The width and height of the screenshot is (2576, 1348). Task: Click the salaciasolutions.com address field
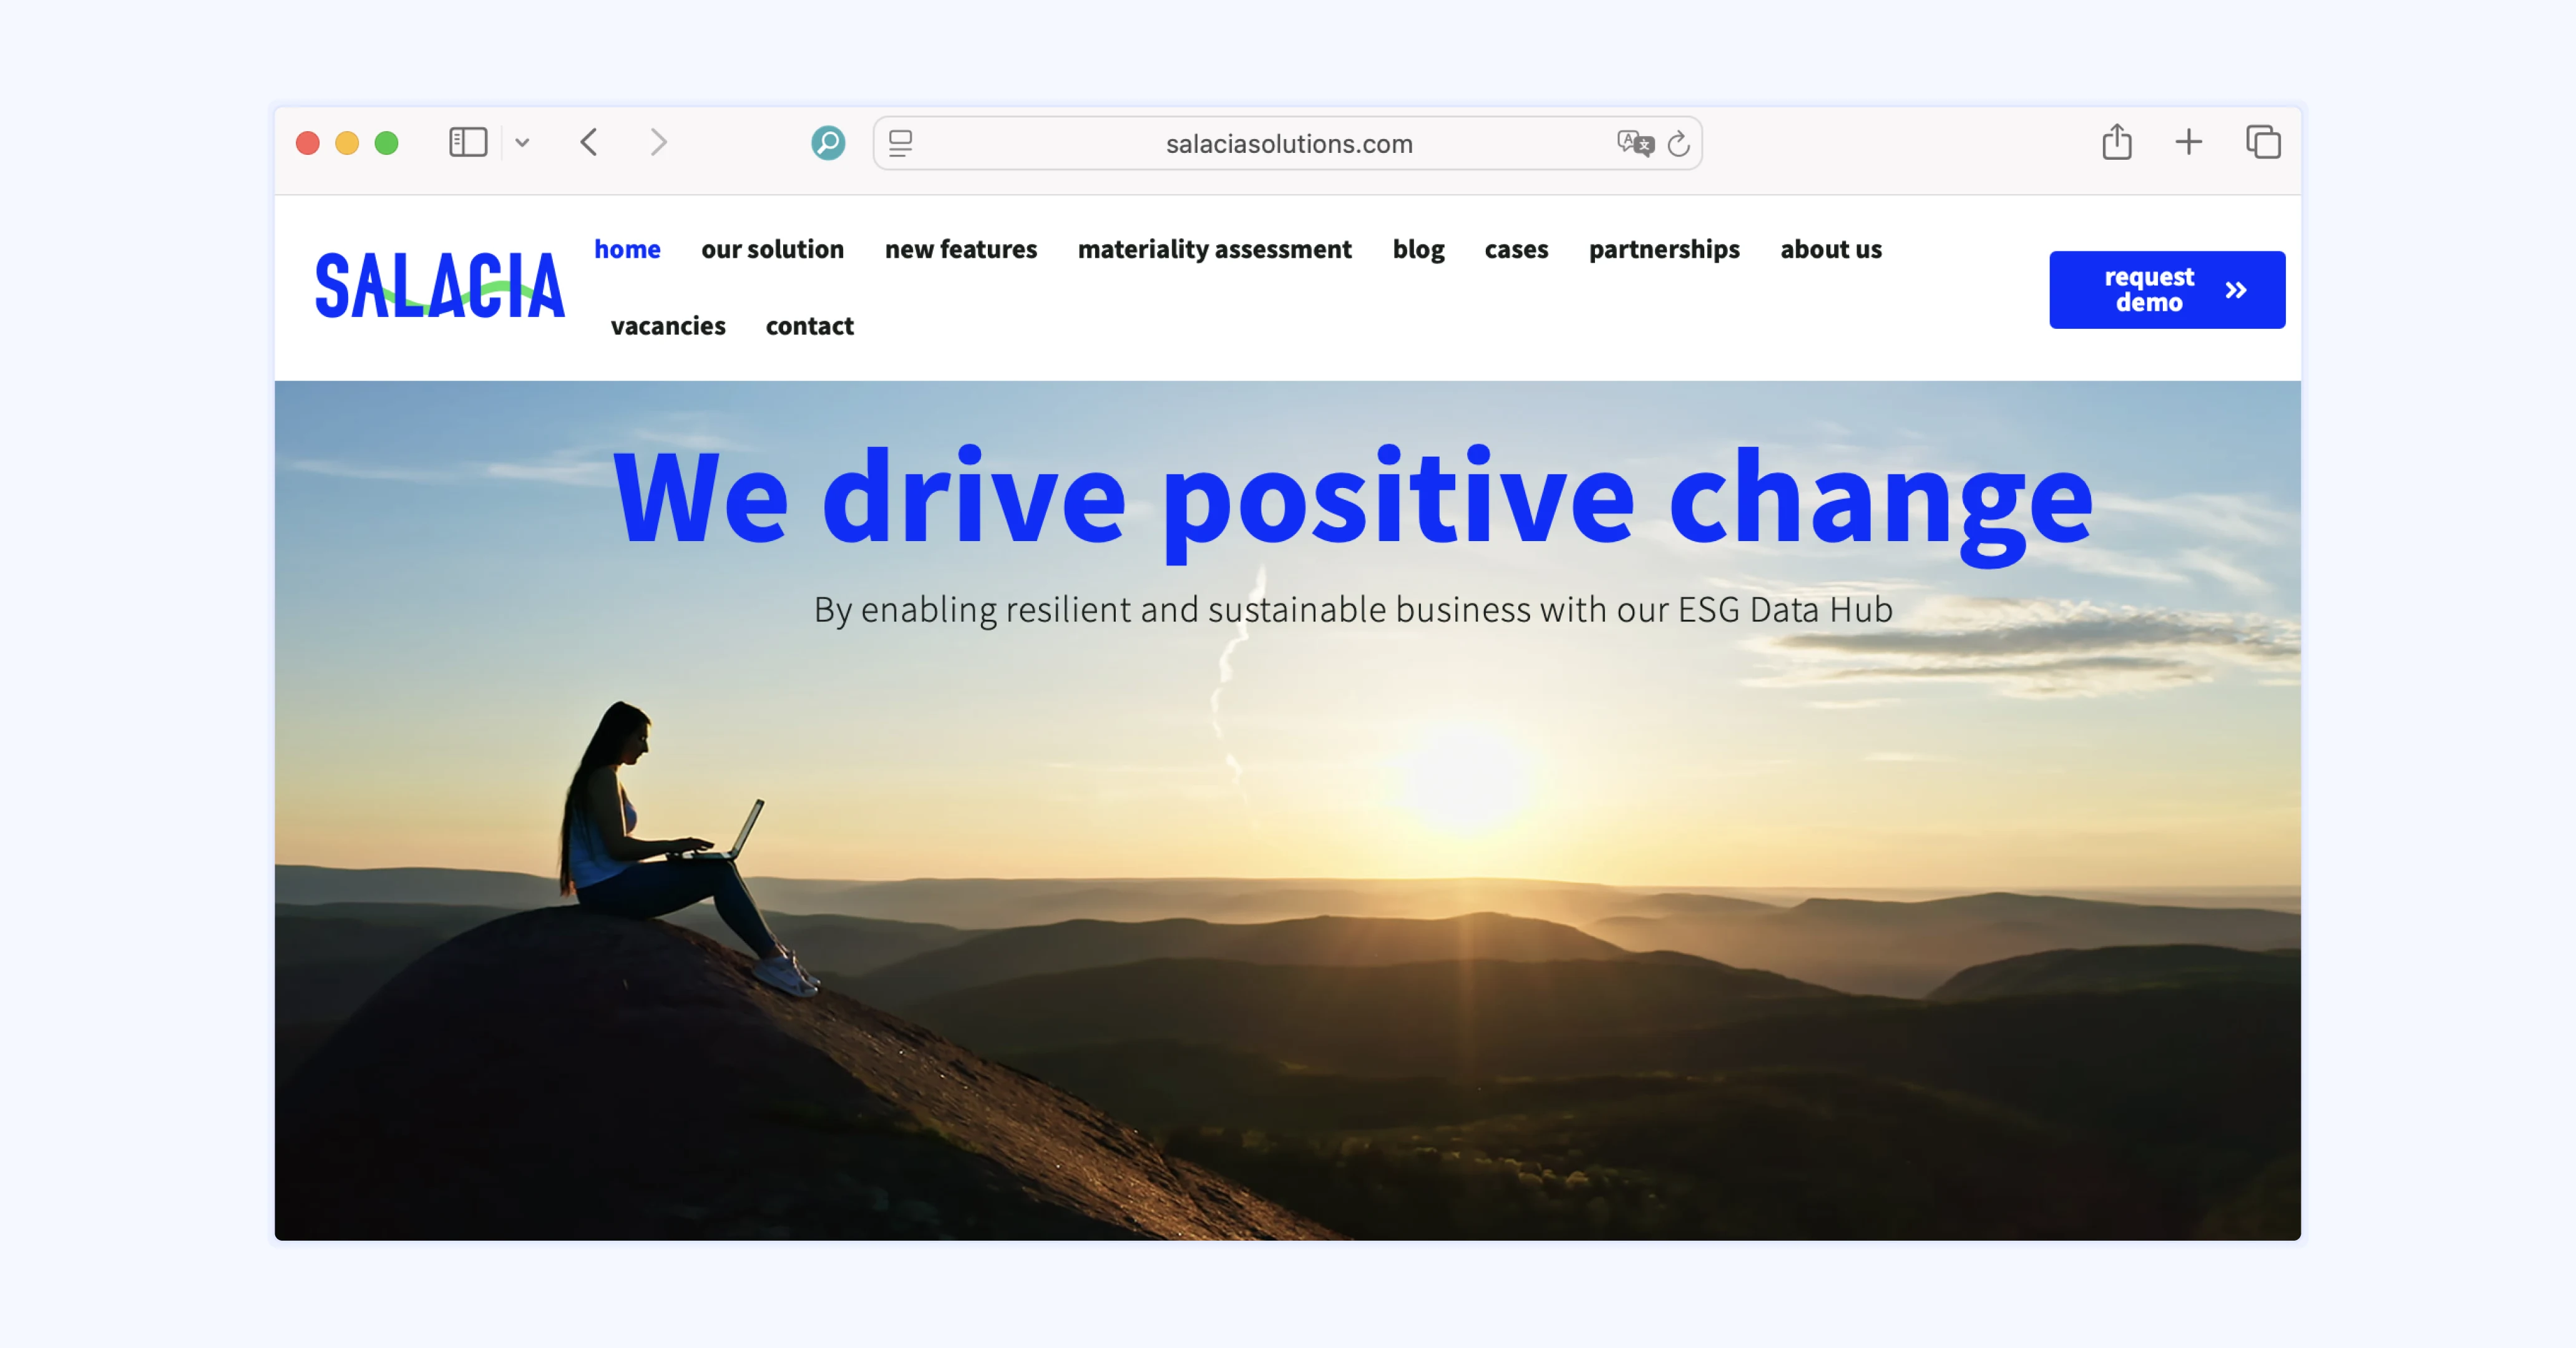pos(1288,143)
